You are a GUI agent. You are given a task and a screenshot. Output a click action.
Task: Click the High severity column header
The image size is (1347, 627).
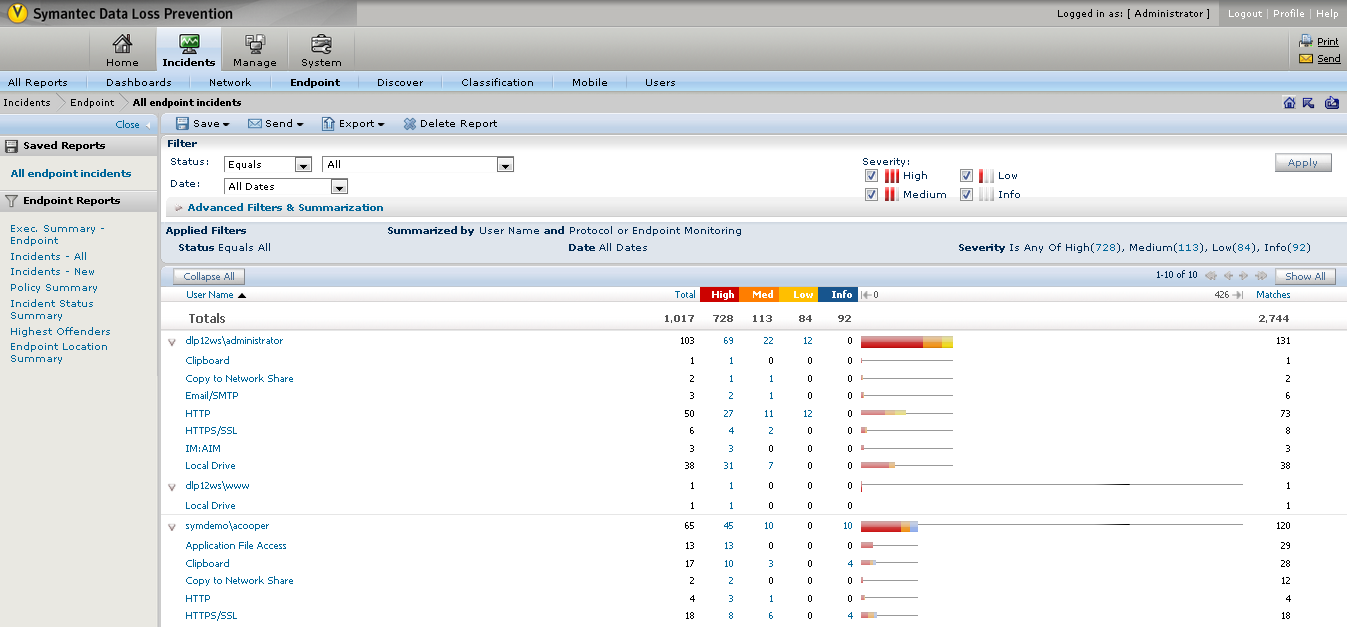click(720, 295)
